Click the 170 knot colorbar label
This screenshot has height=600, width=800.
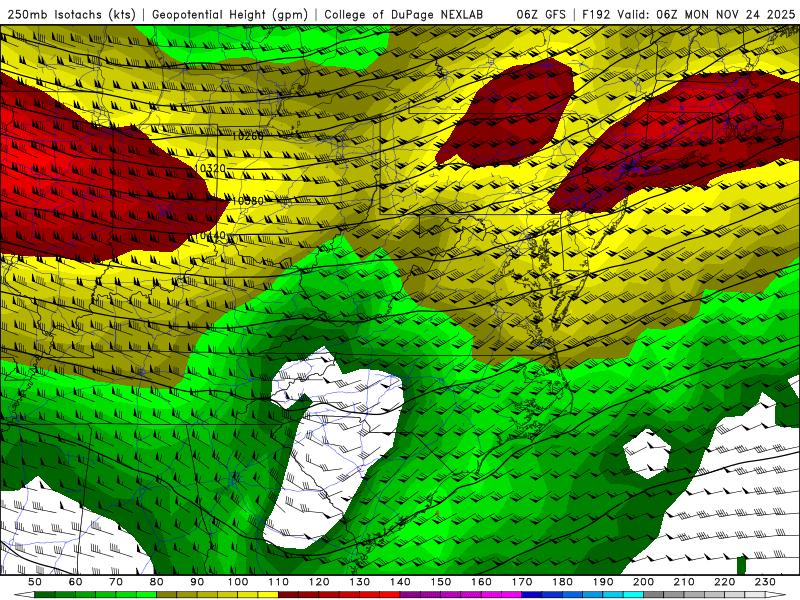522,582
